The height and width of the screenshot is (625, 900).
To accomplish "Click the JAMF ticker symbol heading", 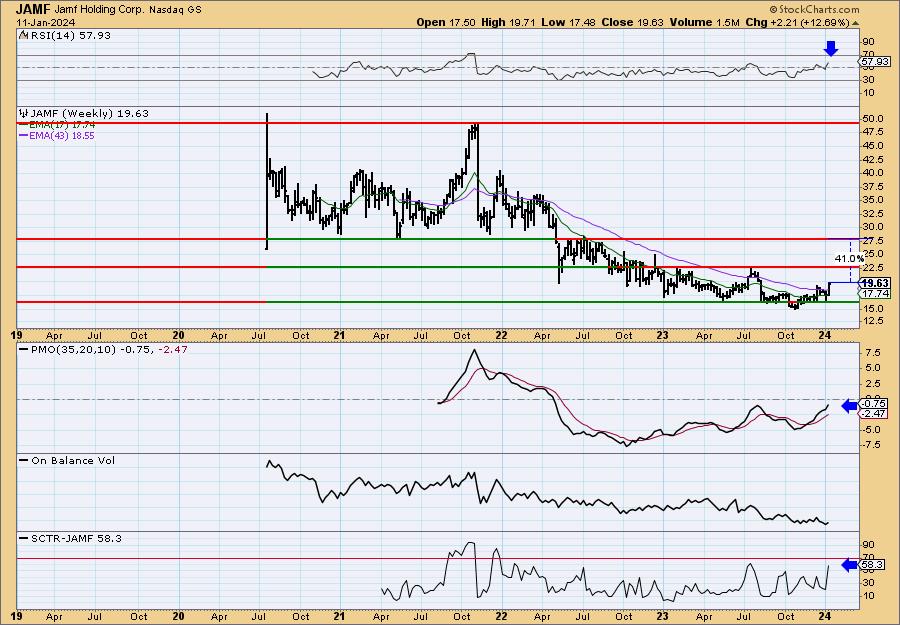I will (32, 9).
